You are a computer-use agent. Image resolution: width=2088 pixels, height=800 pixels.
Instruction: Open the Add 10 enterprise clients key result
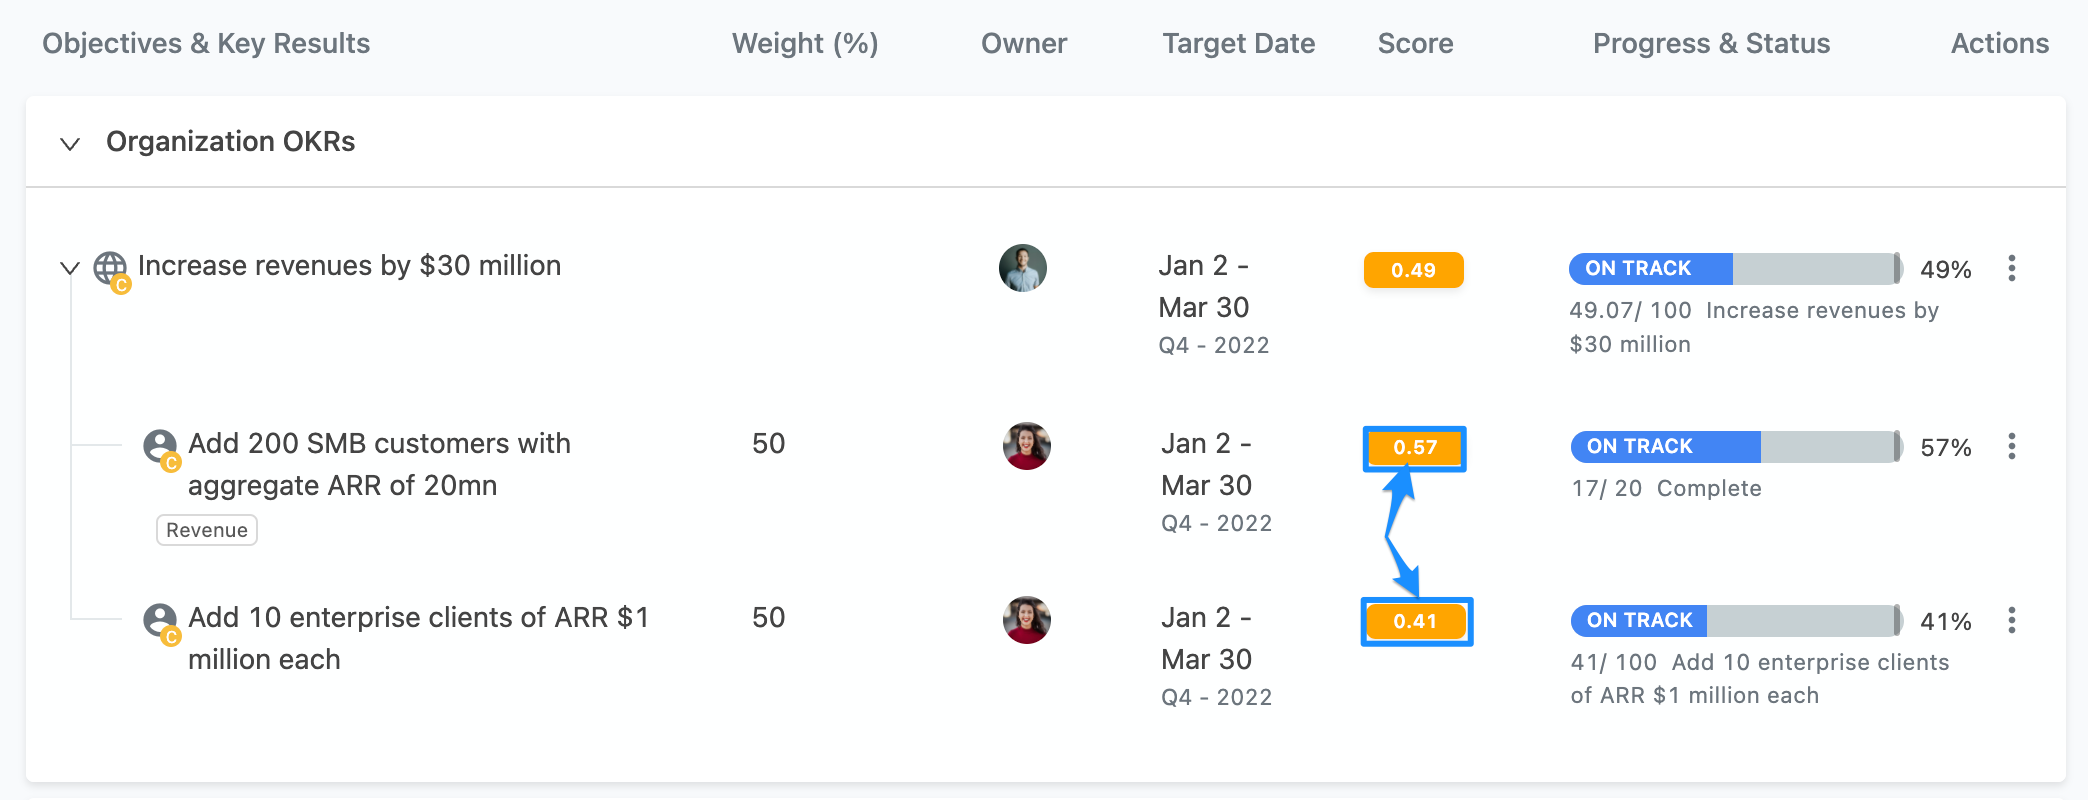click(x=418, y=638)
